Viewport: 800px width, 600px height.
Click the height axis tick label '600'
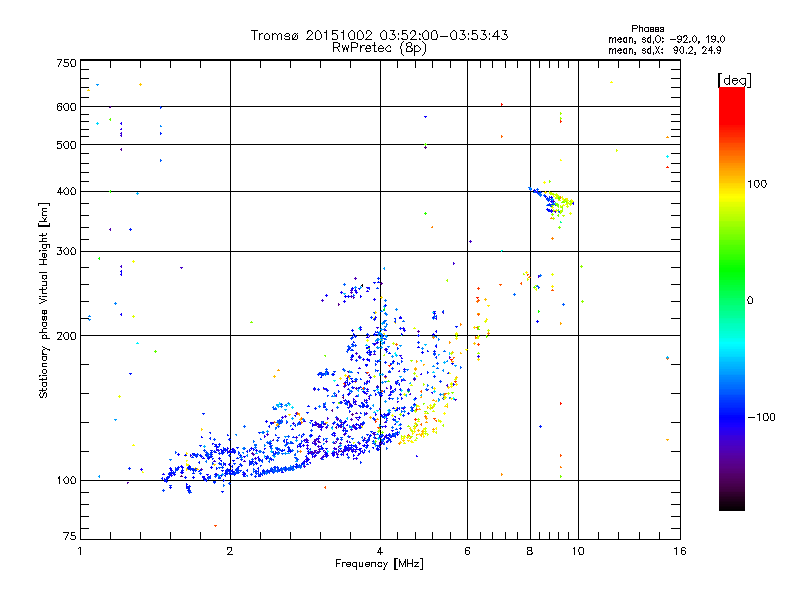pos(67,107)
